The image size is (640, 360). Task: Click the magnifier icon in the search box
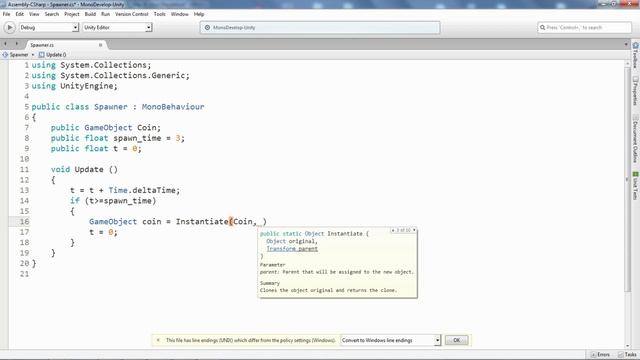(542, 27)
